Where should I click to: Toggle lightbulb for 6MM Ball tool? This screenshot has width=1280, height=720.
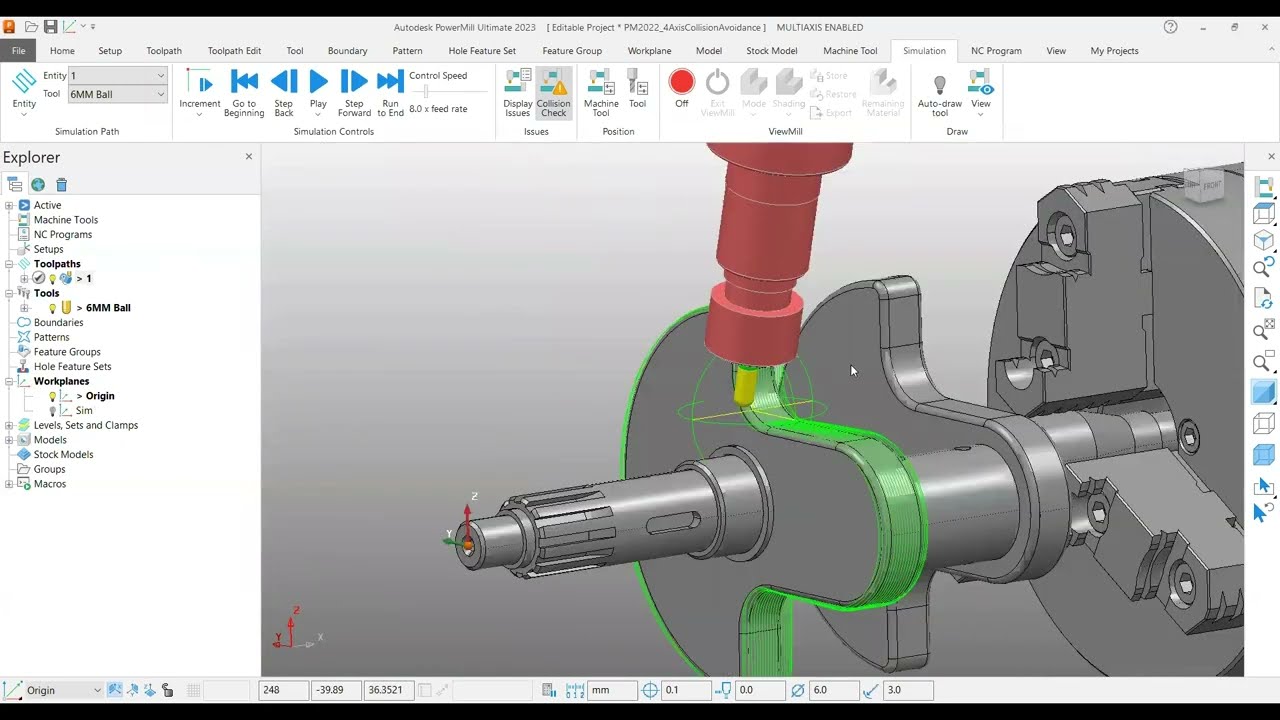click(52, 308)
